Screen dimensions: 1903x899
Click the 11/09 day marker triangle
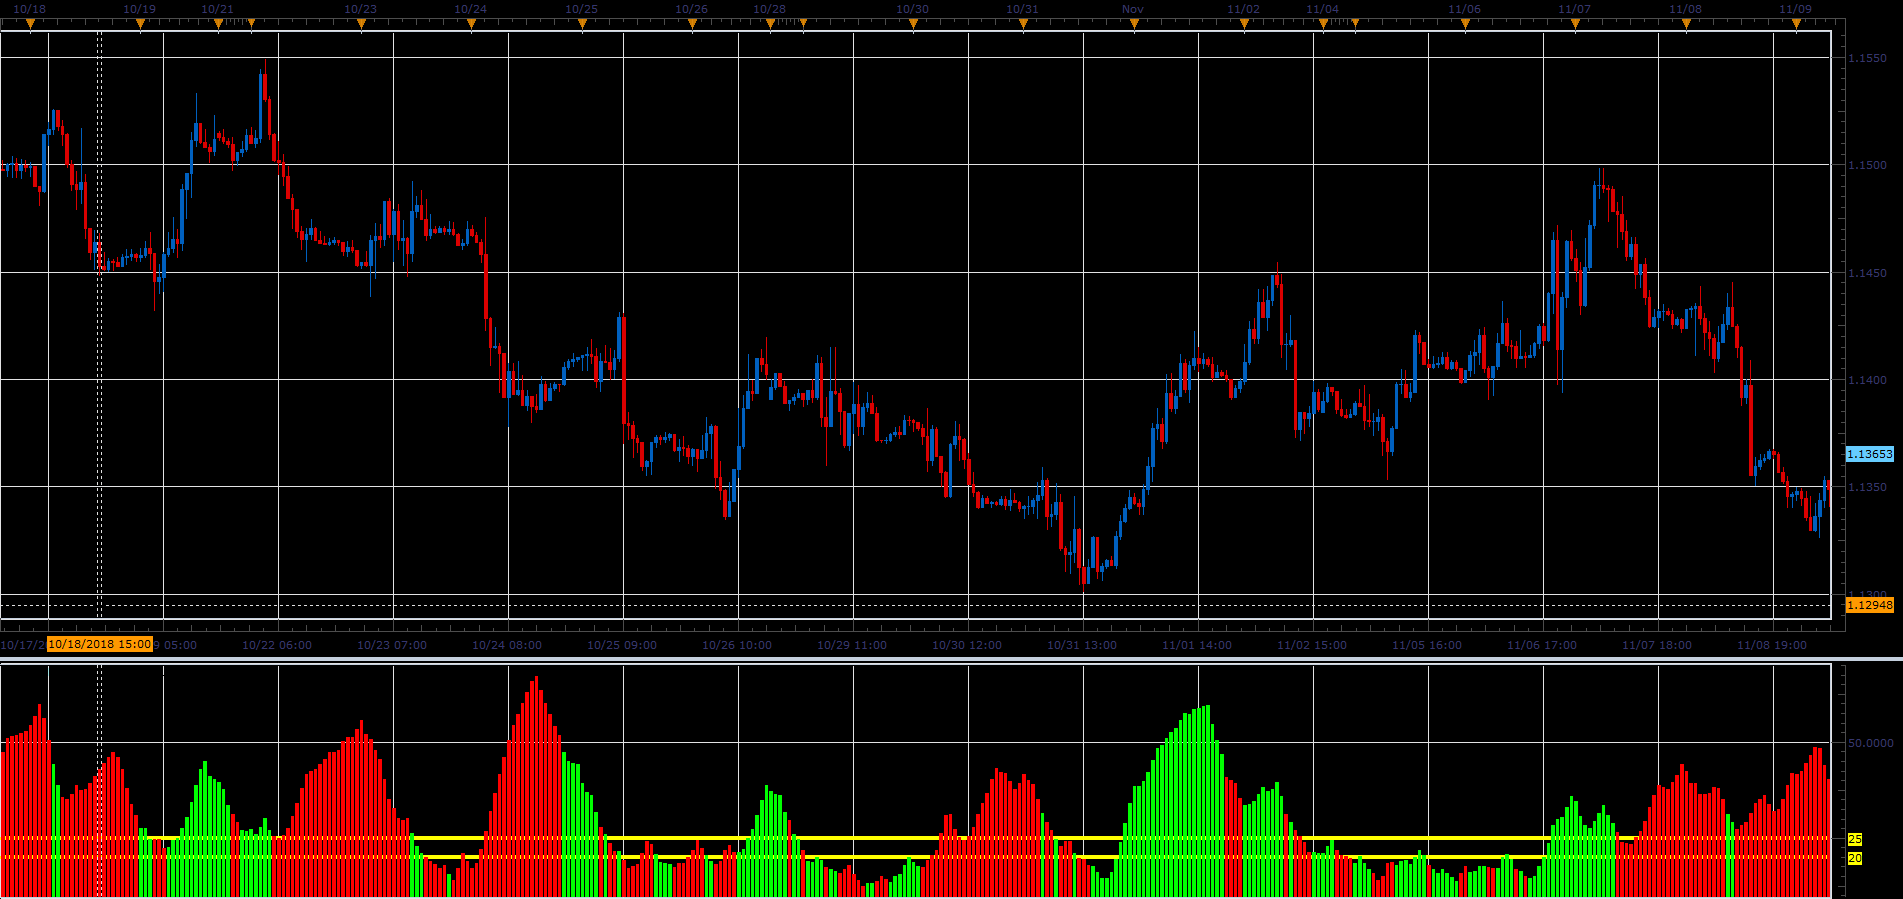[x=1796, y=26]
